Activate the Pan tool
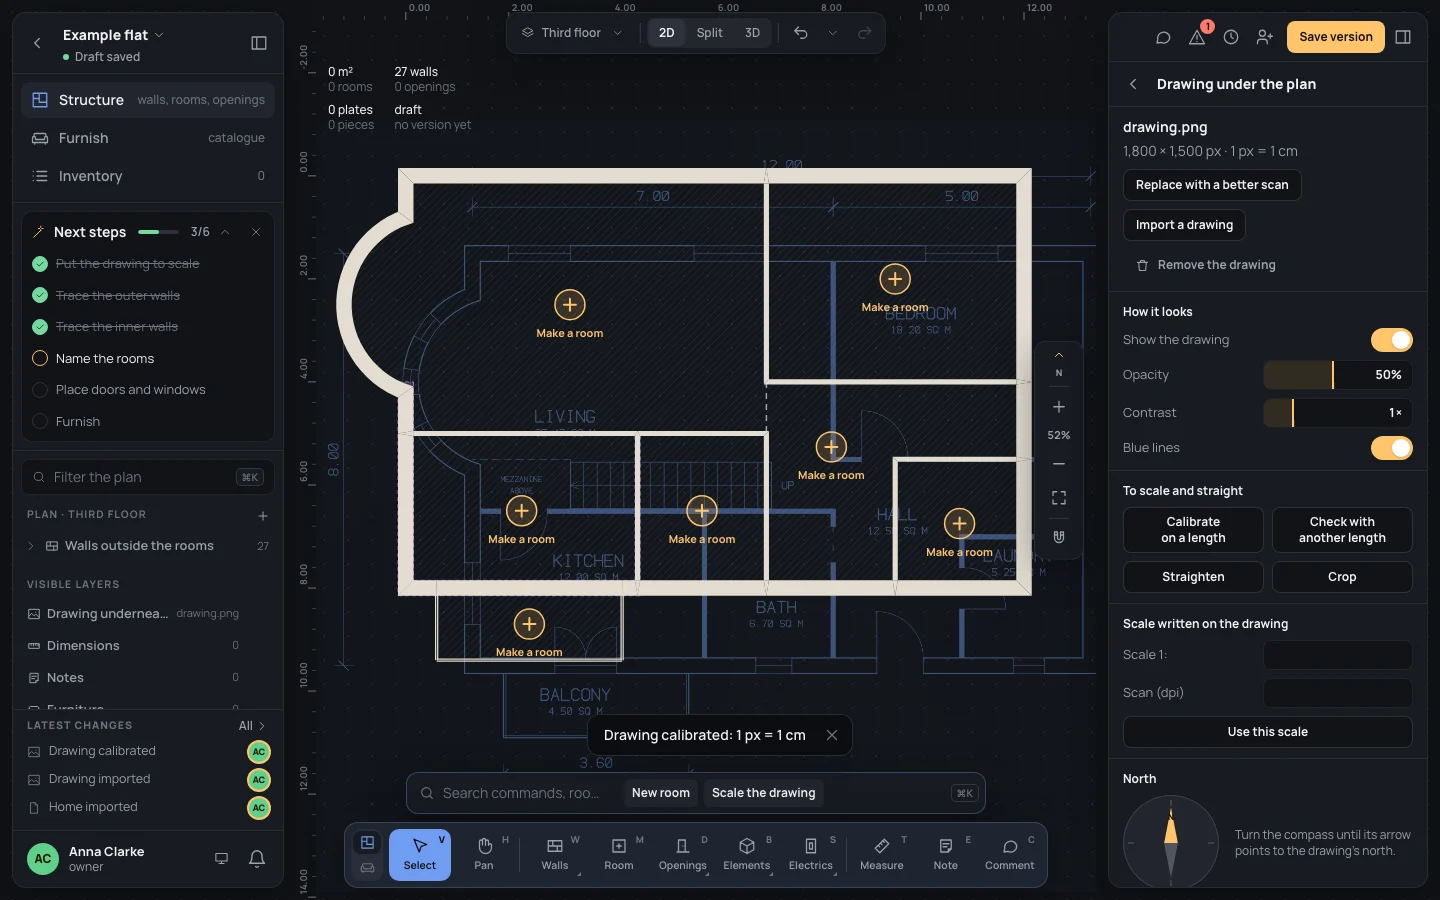Screen dimensions: 1440x900 point(484,855)
